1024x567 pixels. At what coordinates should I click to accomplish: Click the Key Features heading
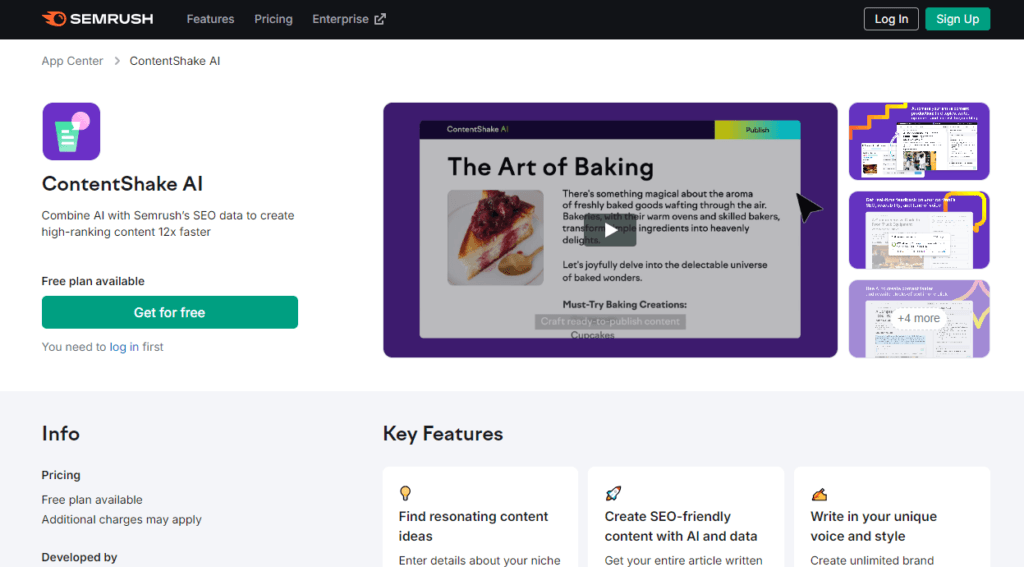pyautogui.click(x=443, y=434)
